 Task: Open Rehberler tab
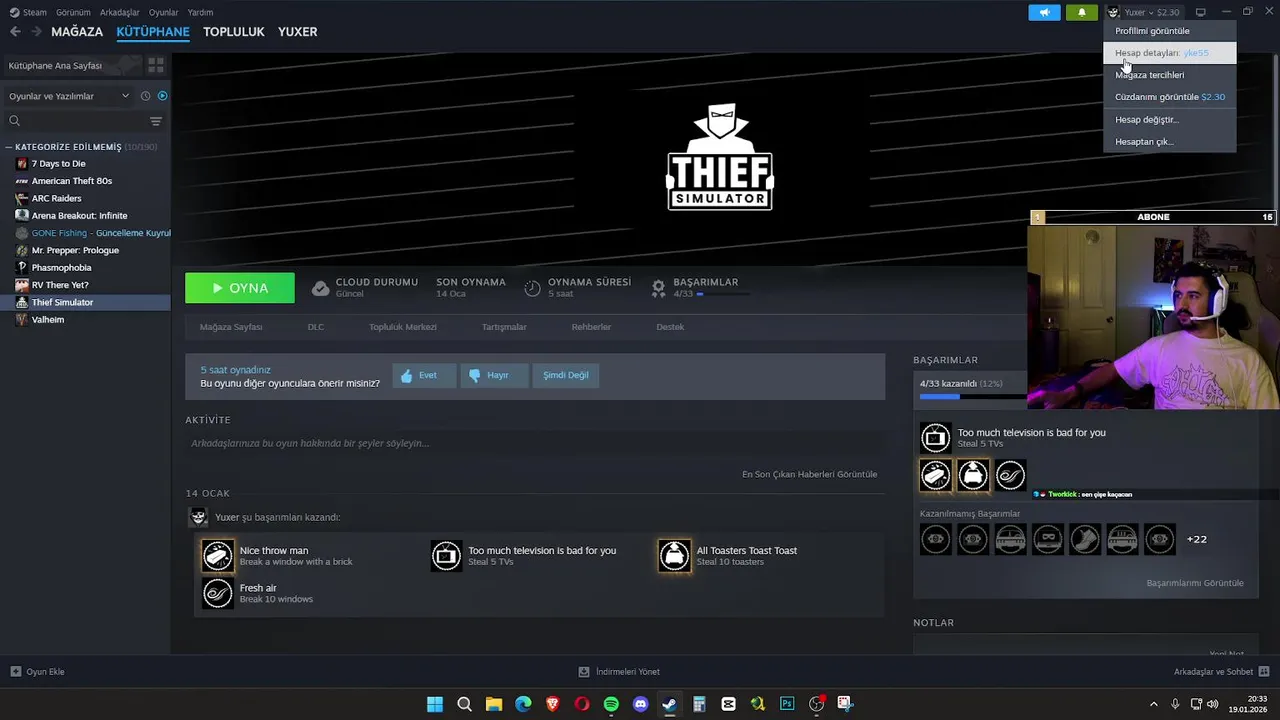[591, 327]
